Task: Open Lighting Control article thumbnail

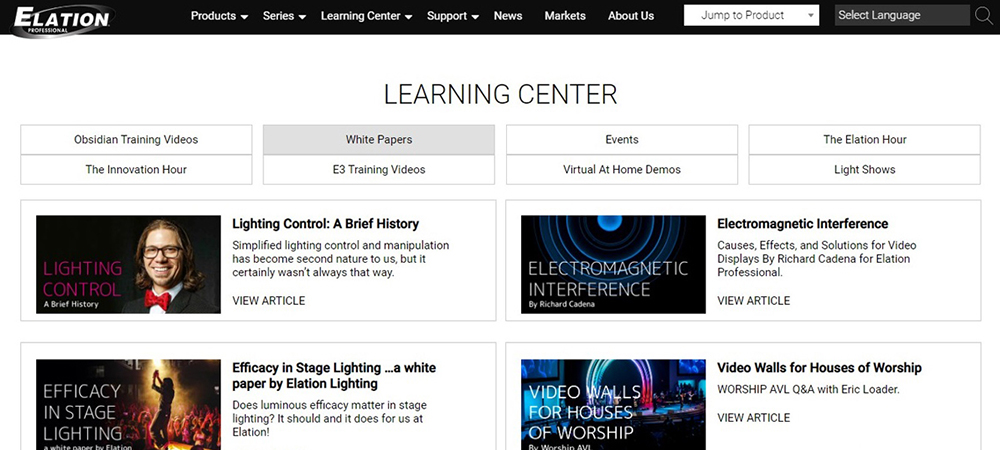Action: [x=128, y=265]
